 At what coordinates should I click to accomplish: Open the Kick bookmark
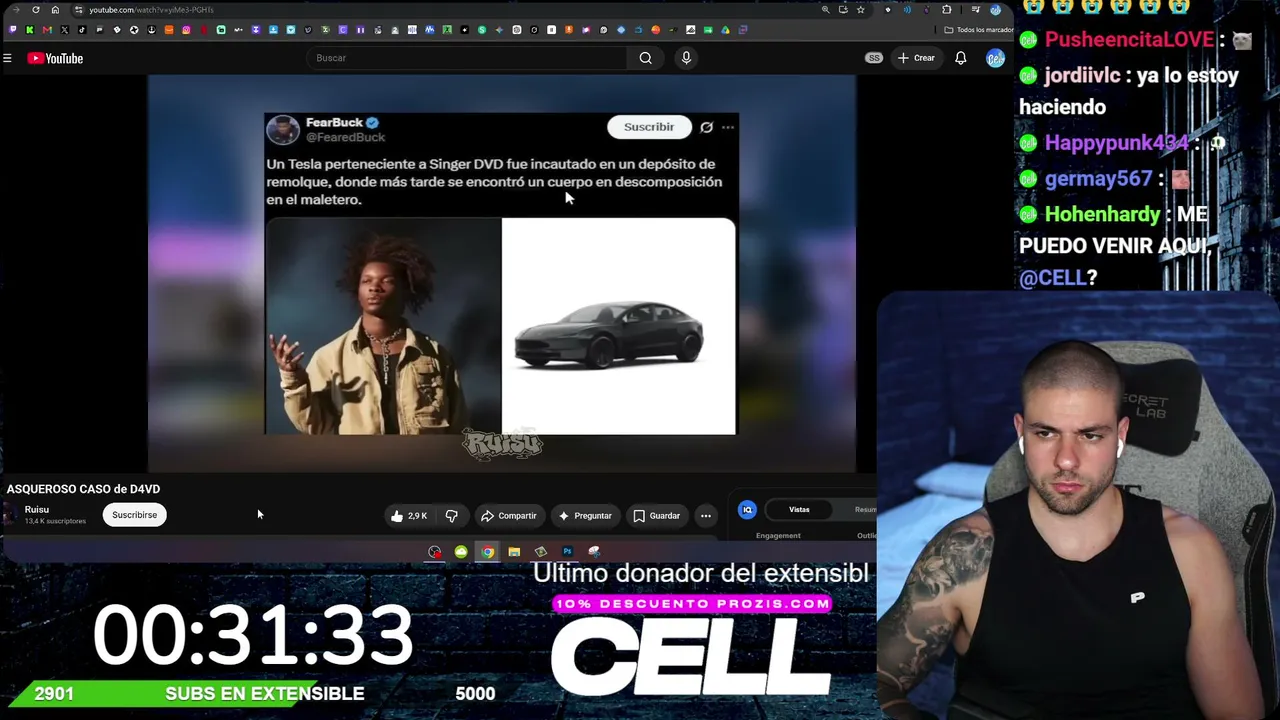pos(30,30)
